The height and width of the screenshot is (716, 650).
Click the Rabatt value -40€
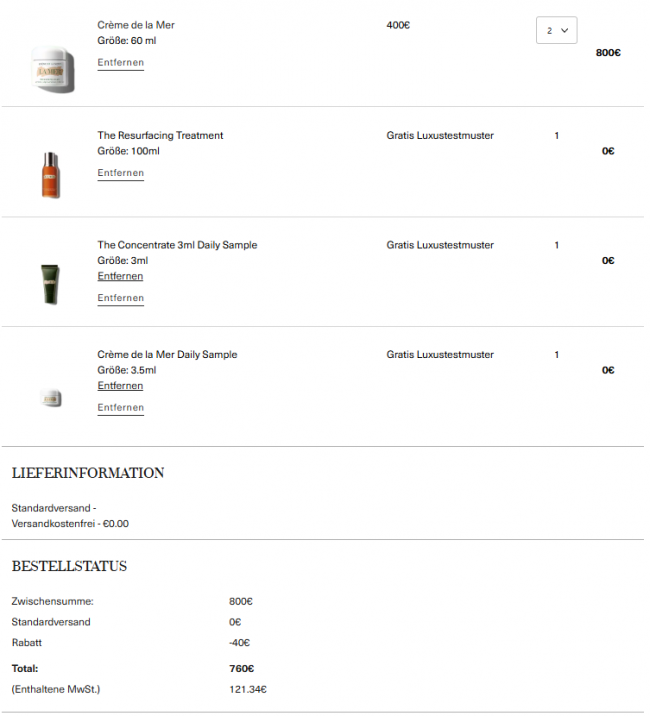click(239, 643)
